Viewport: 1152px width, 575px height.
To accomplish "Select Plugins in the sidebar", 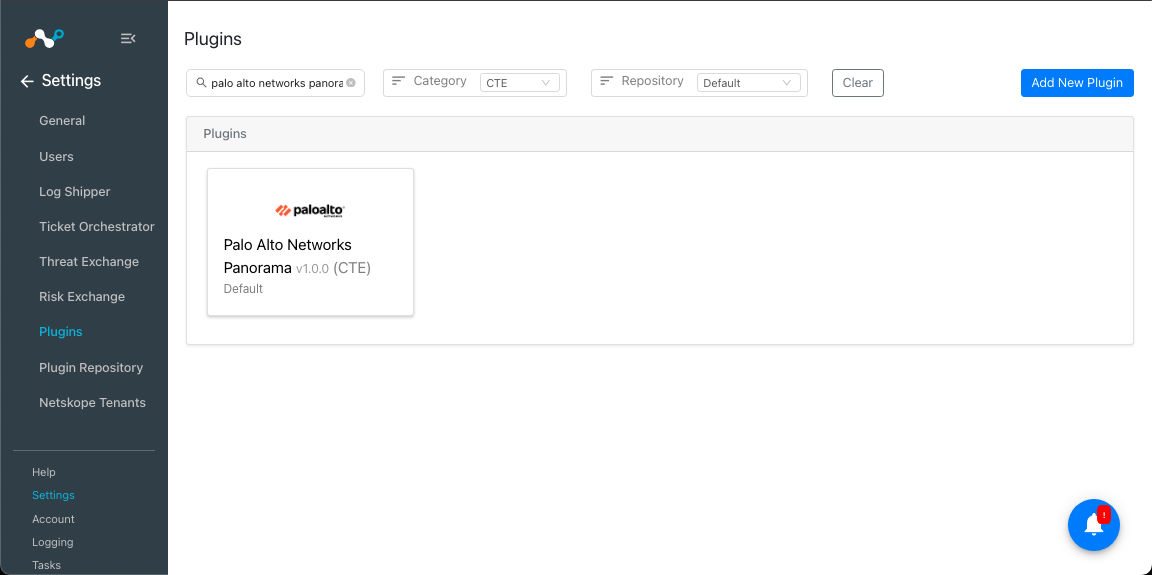I will (61, 332).
